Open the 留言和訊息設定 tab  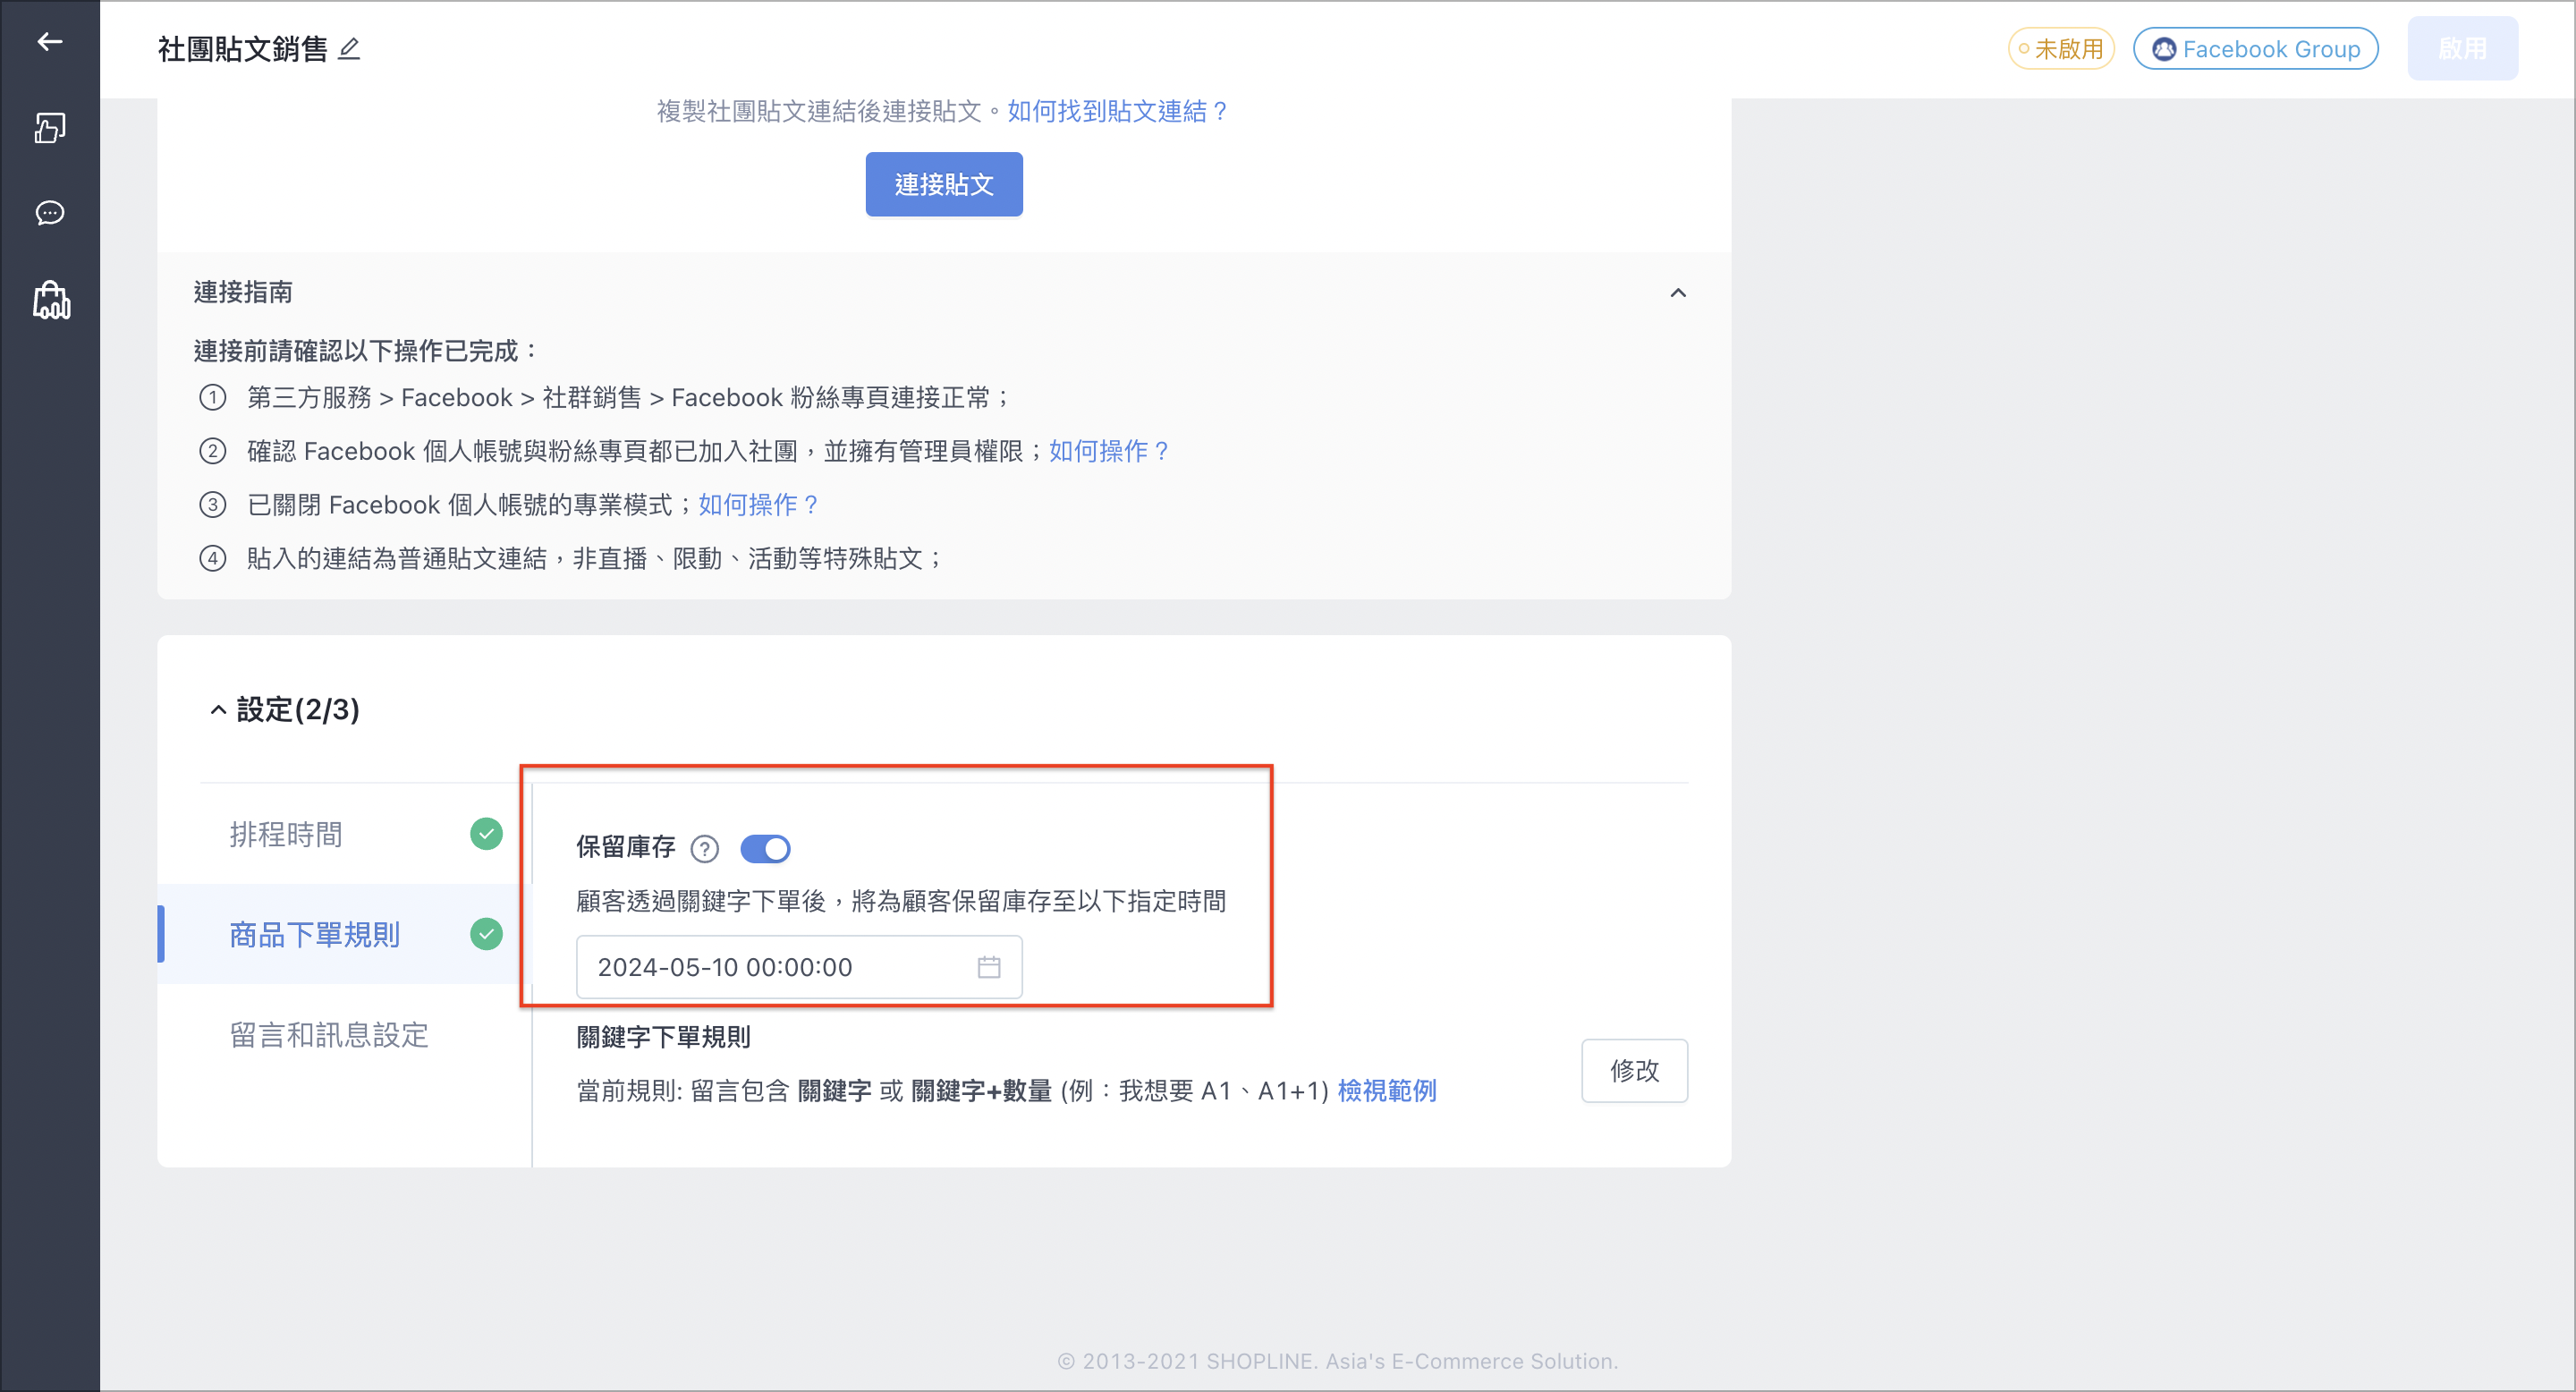(x=345, y=1034)
